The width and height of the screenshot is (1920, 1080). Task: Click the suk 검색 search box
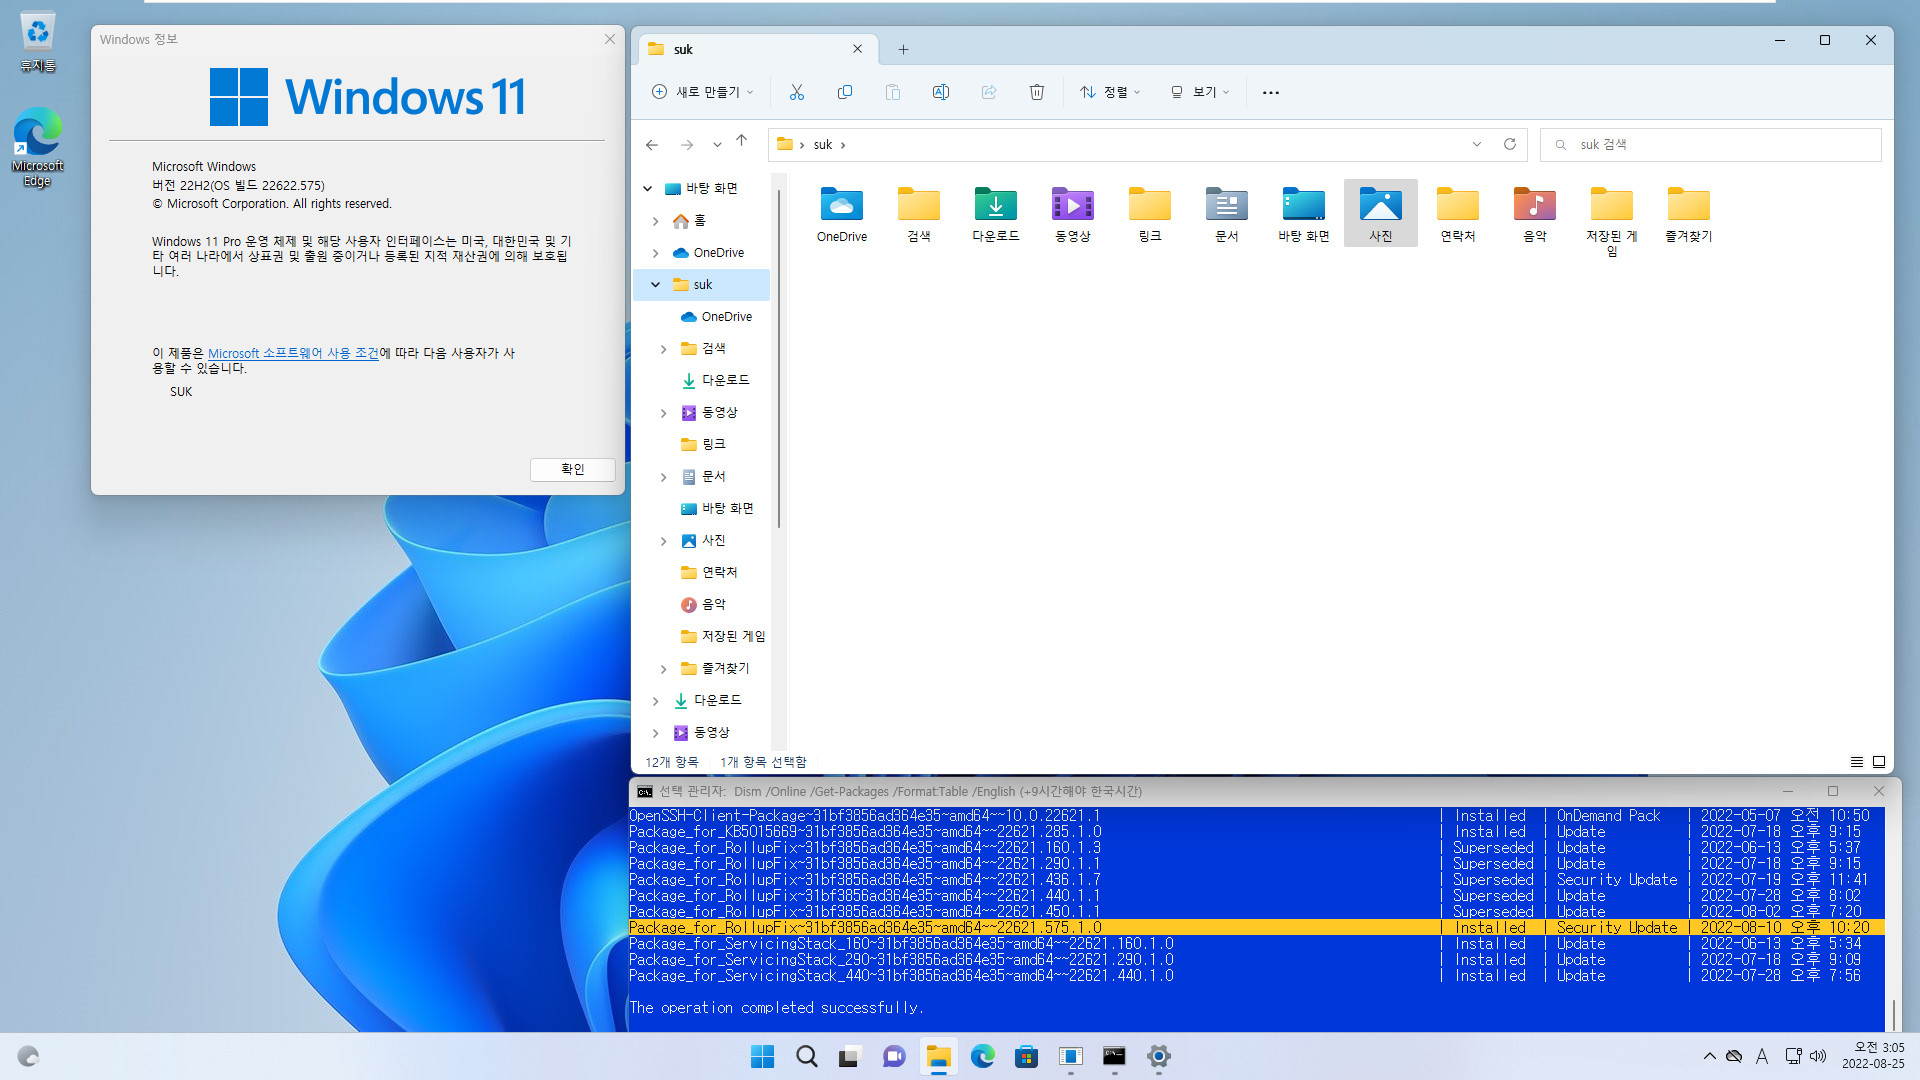[x=1710, y=145]
